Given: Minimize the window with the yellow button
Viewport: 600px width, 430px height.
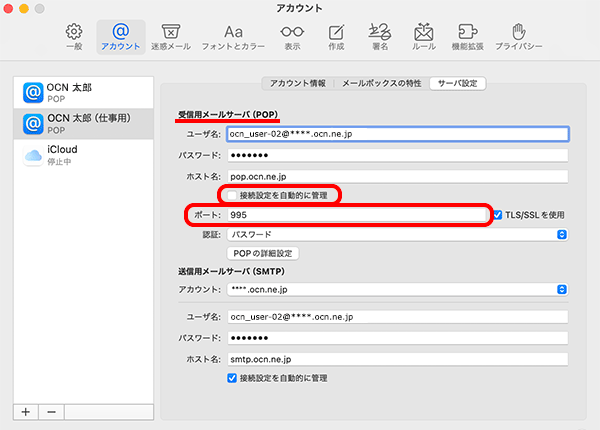Looking at the screenshot, I should tap(24, 8).
